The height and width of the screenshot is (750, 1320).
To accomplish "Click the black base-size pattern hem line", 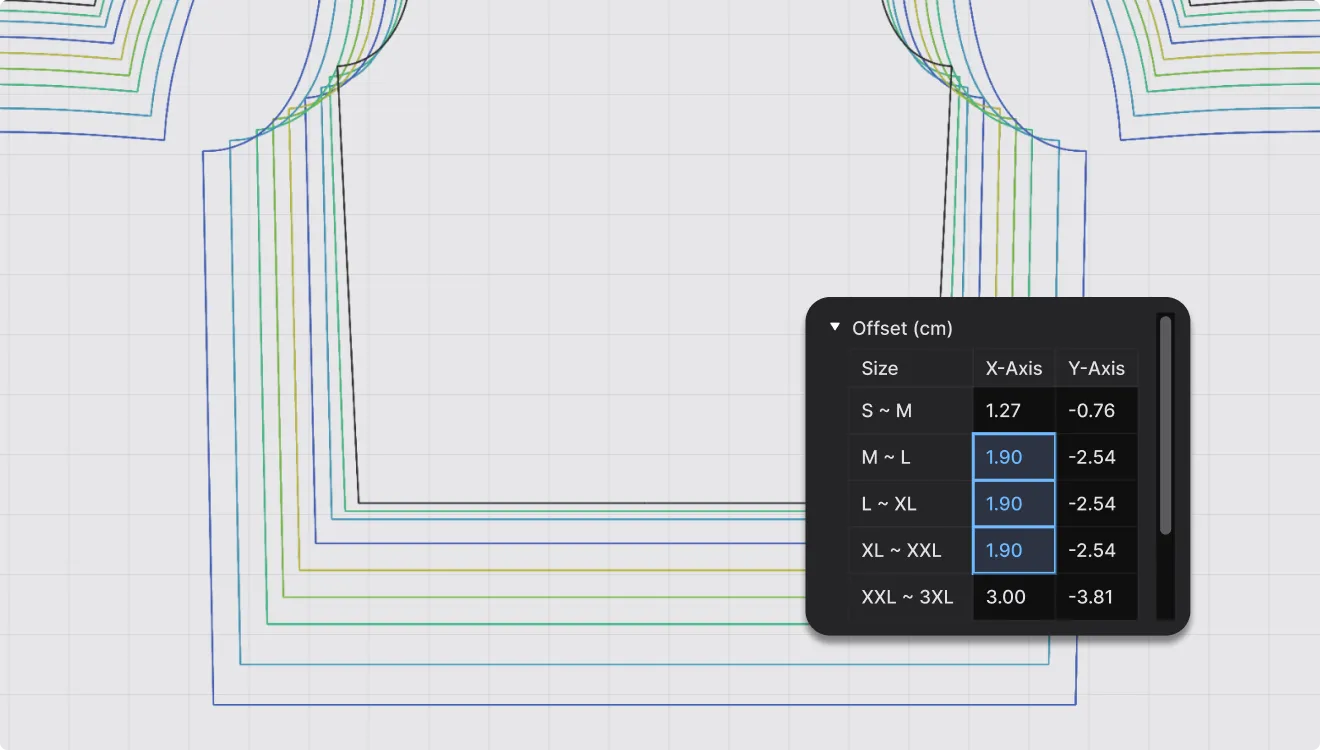I will point(580,503).
